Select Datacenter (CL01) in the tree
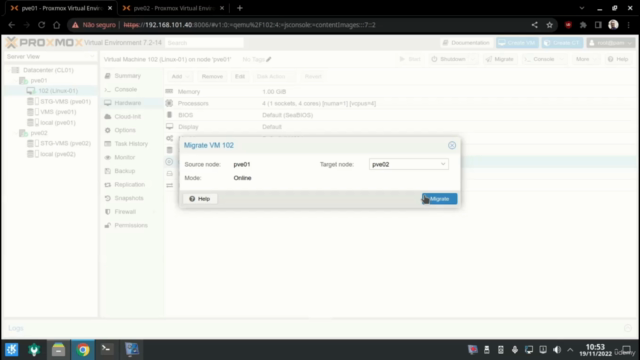The height and width of the screenshot is (360, 640). (48, 70)
